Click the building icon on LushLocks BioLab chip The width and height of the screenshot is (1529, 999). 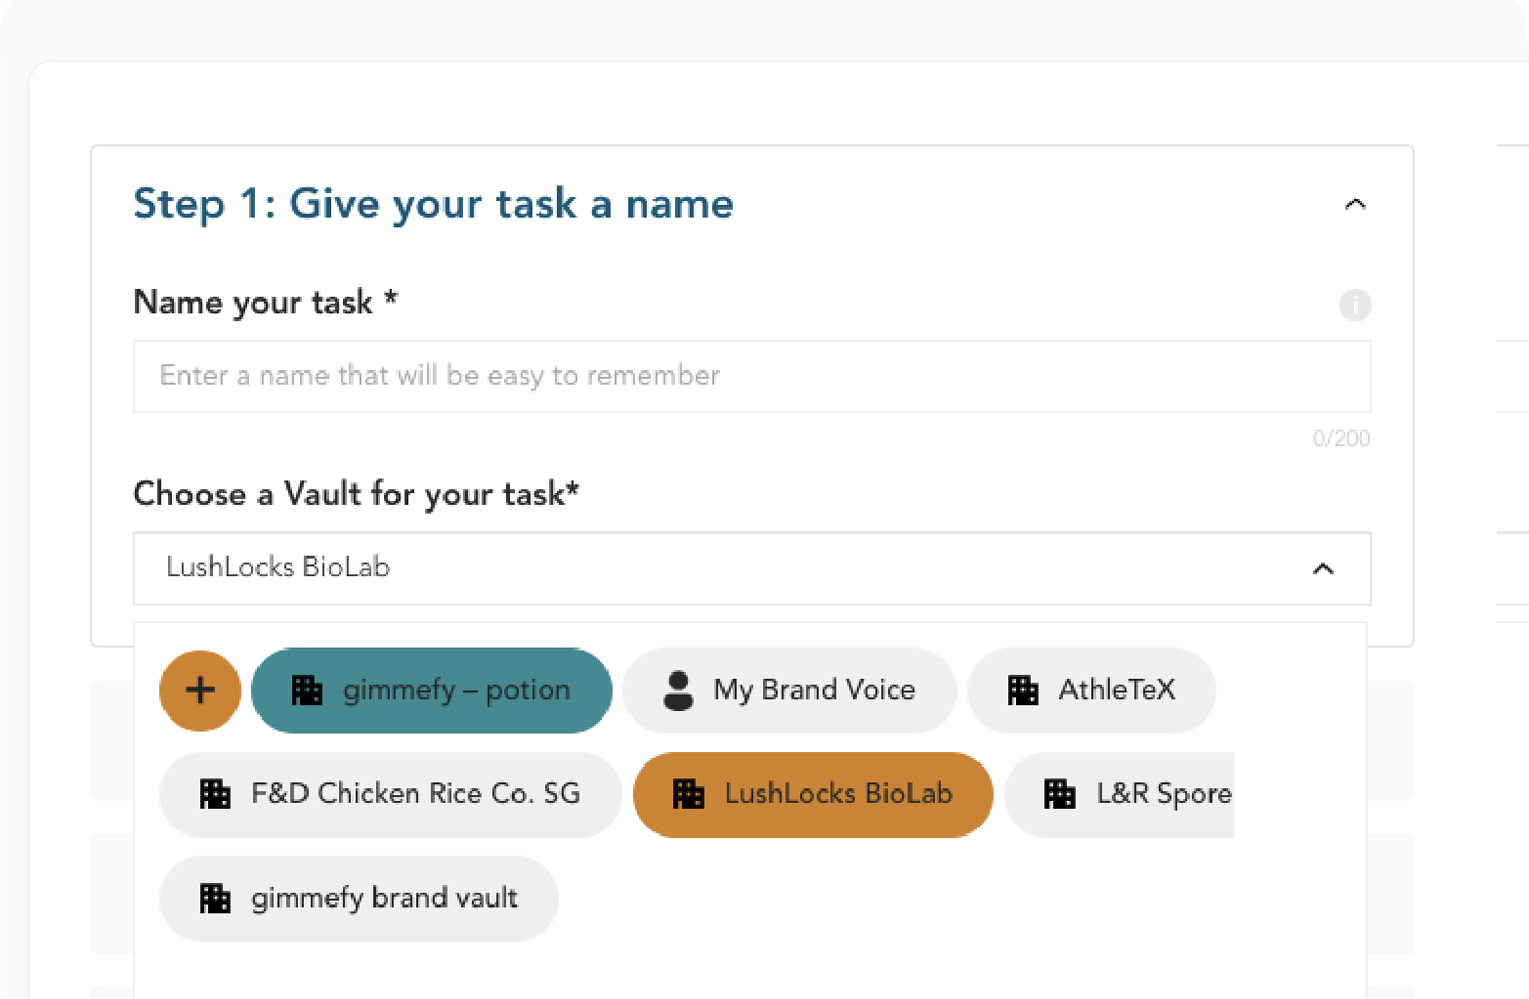pyautogui.click(x=689, y=794)
